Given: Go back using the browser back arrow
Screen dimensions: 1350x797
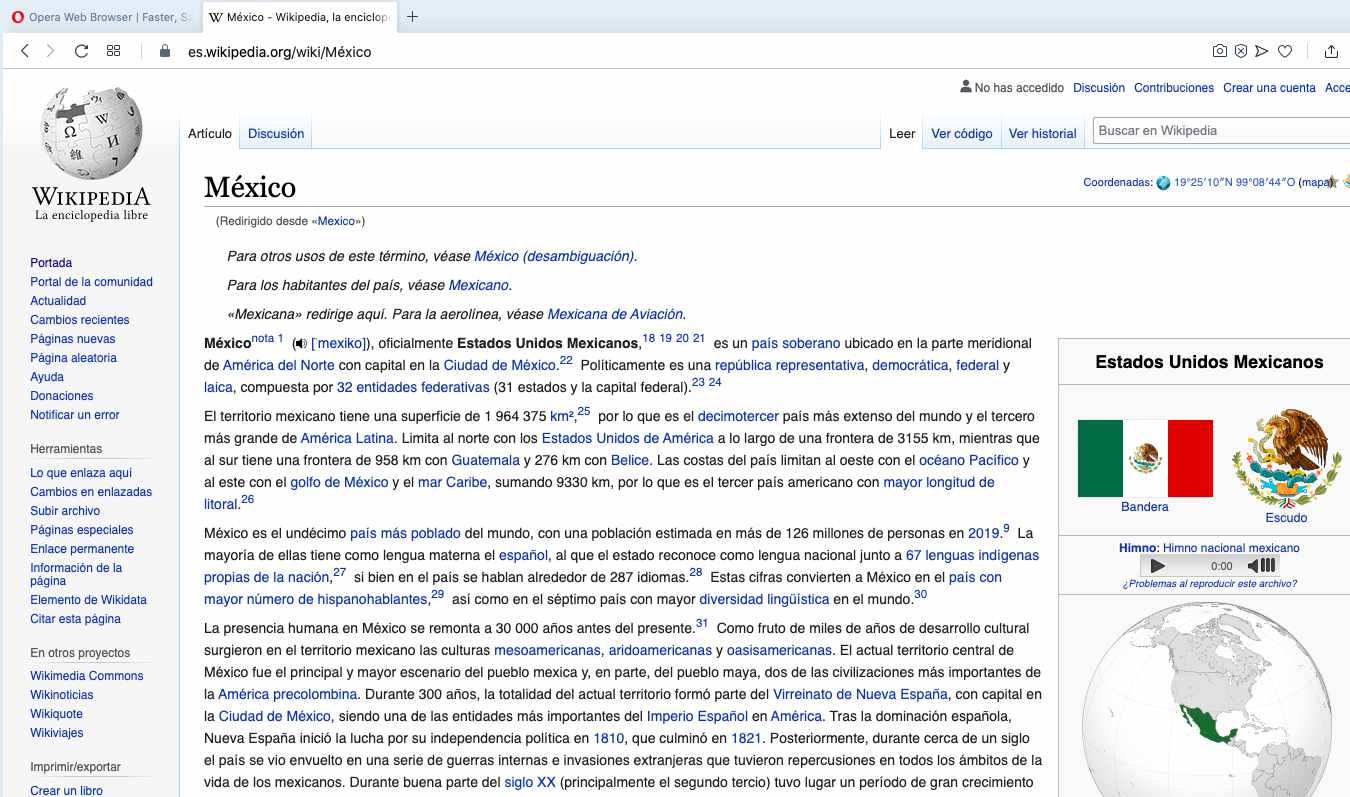Looking at the screenshot, I should tap(25, 51).
